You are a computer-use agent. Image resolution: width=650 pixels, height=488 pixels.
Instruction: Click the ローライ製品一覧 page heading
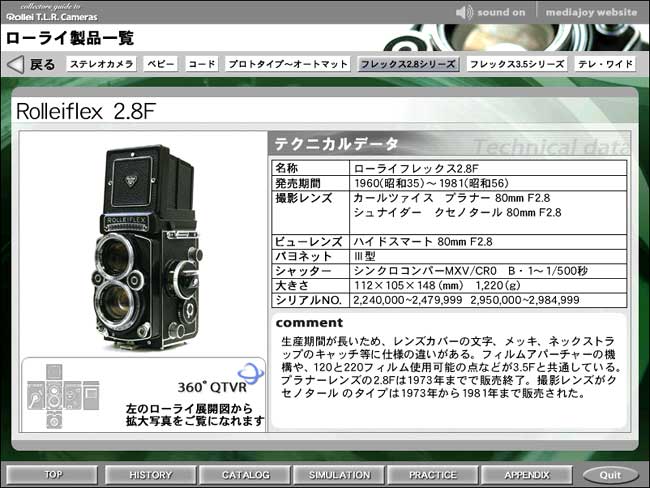(x=70, y=38)
